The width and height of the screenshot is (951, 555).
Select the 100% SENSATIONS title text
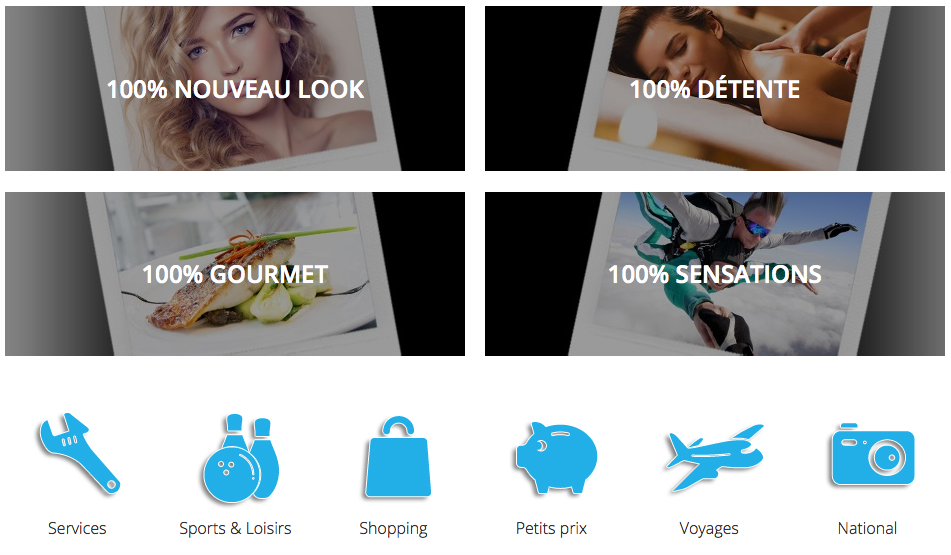click(714, 274)
